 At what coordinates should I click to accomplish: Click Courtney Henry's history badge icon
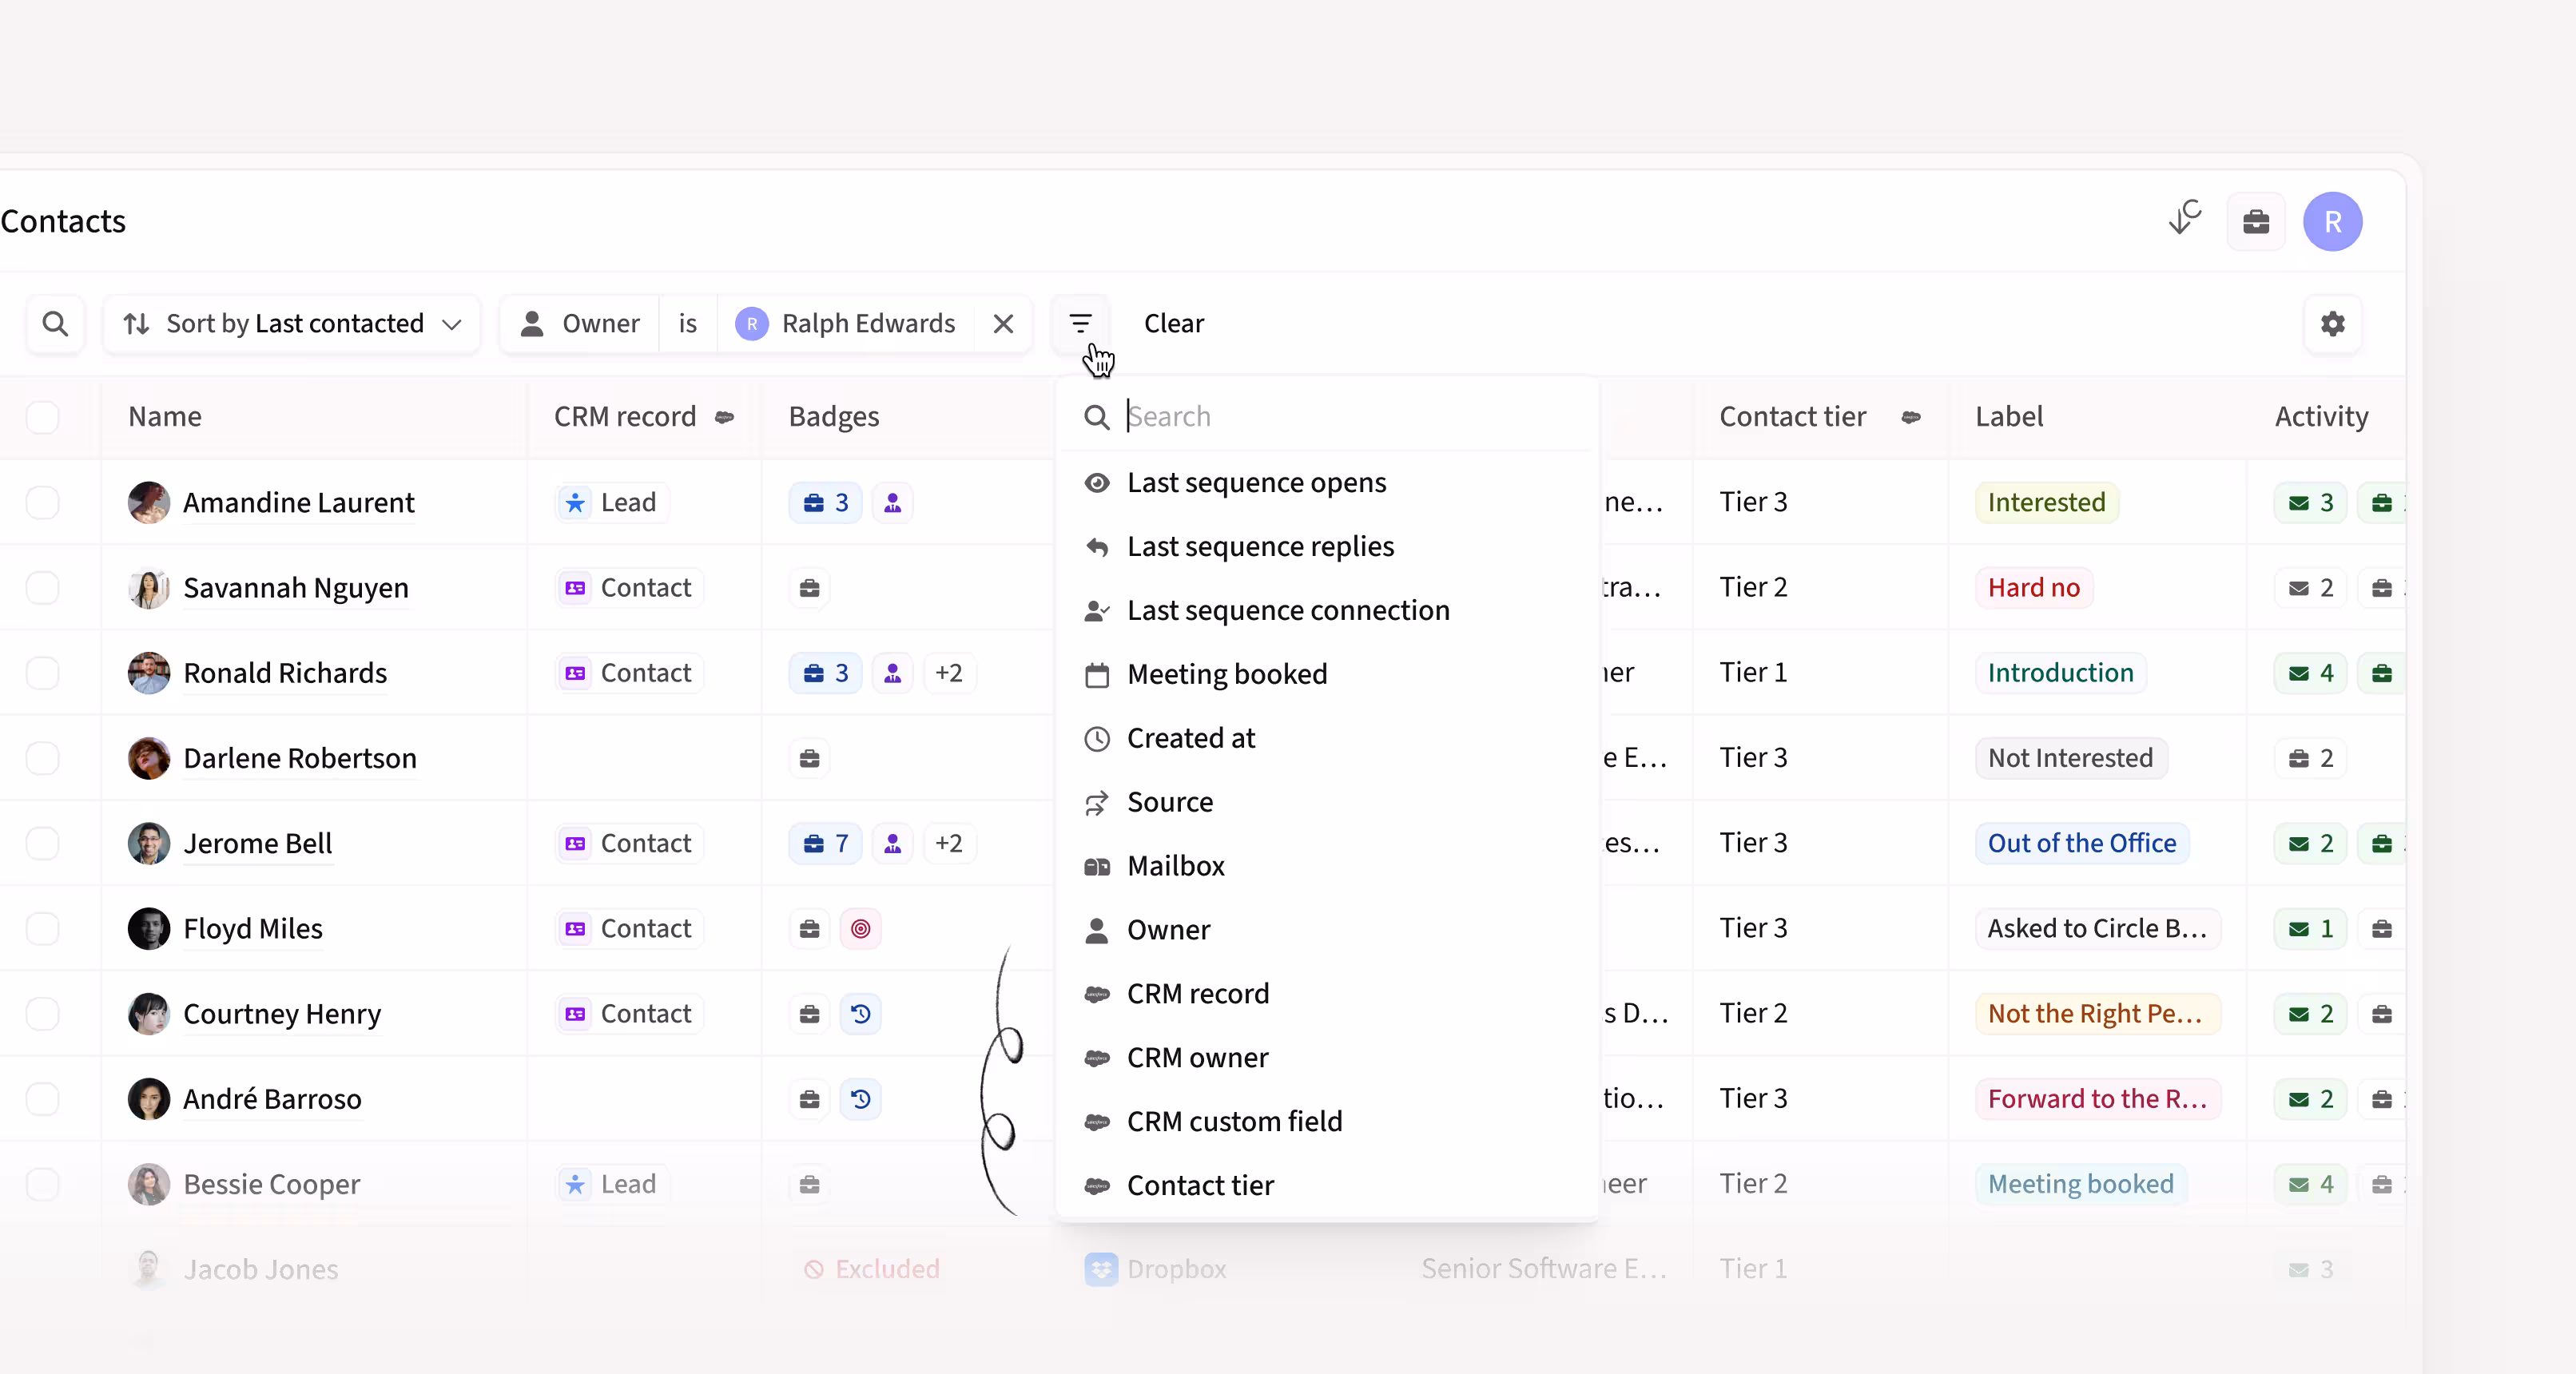pos(860,1014)
